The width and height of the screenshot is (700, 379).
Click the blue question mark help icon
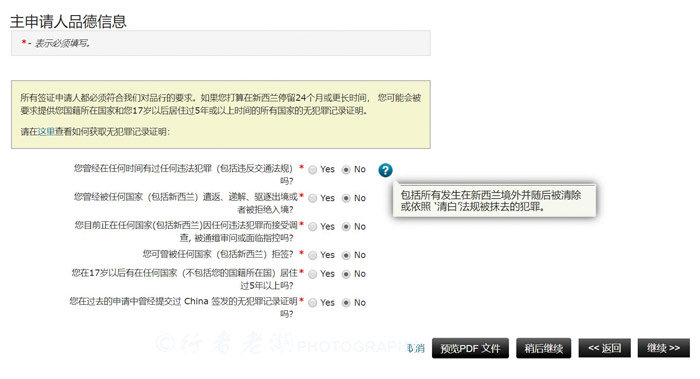(385, 170)
